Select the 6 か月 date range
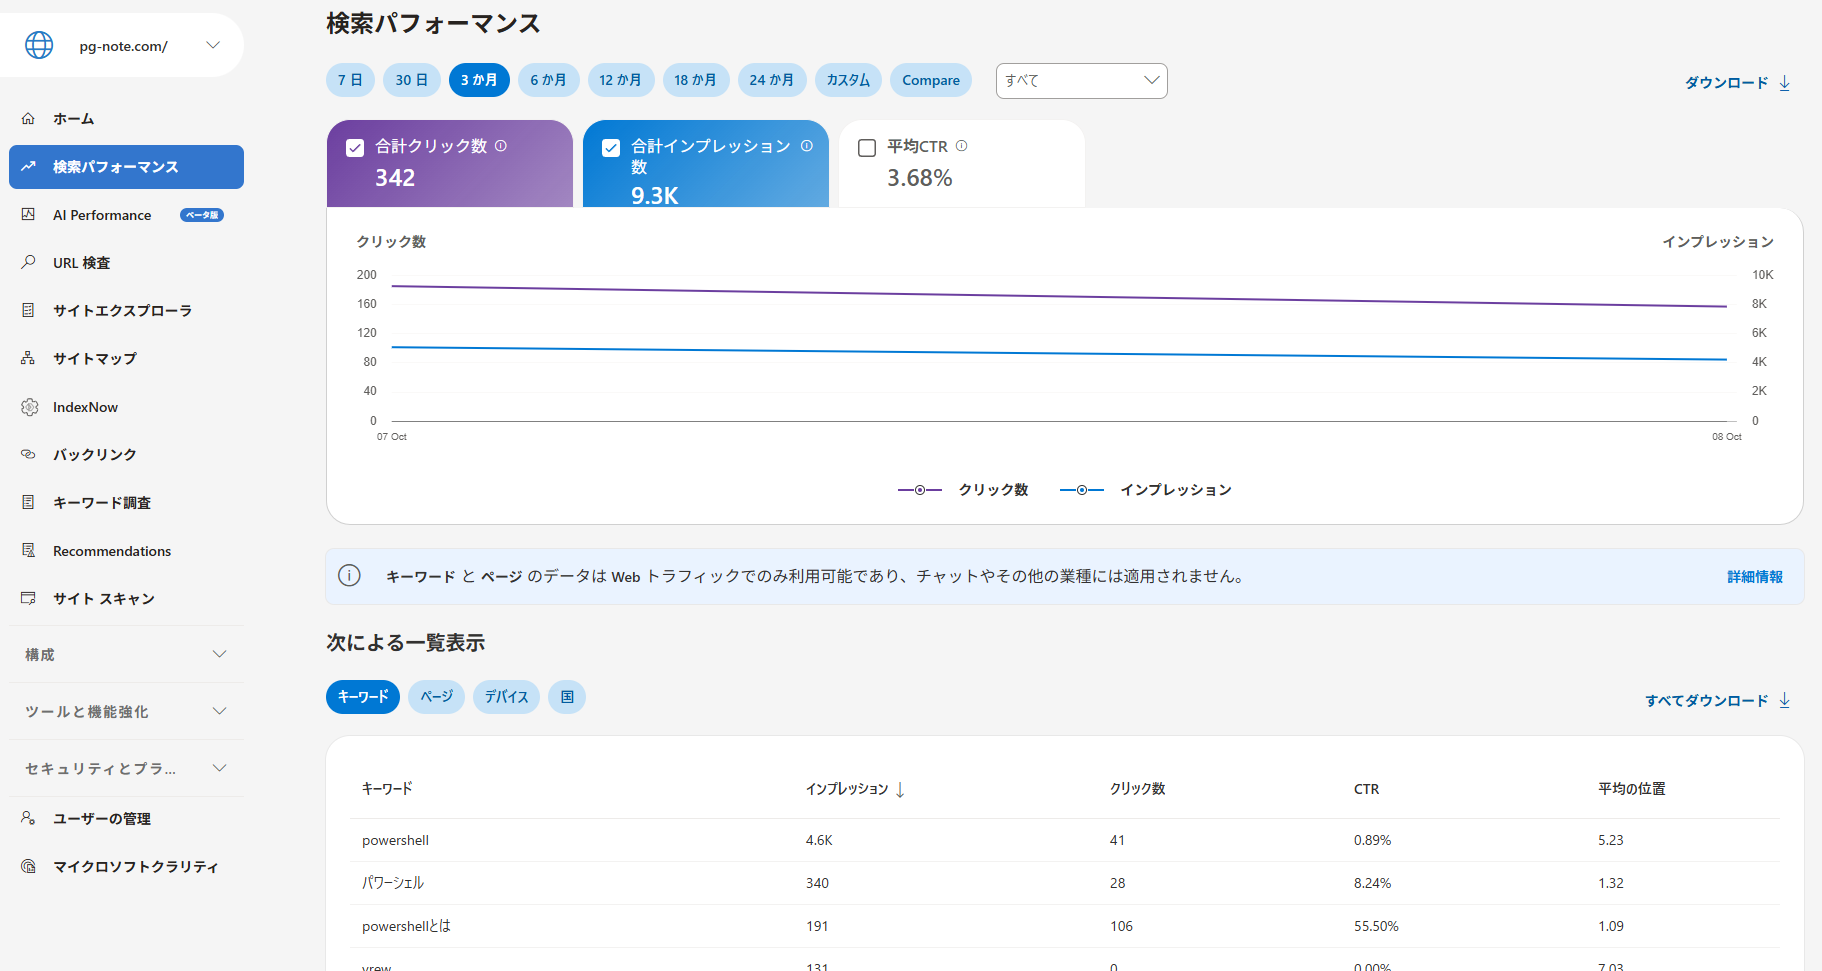Image resolution: width=1822 pixels, height=971 pixels. 548,80
